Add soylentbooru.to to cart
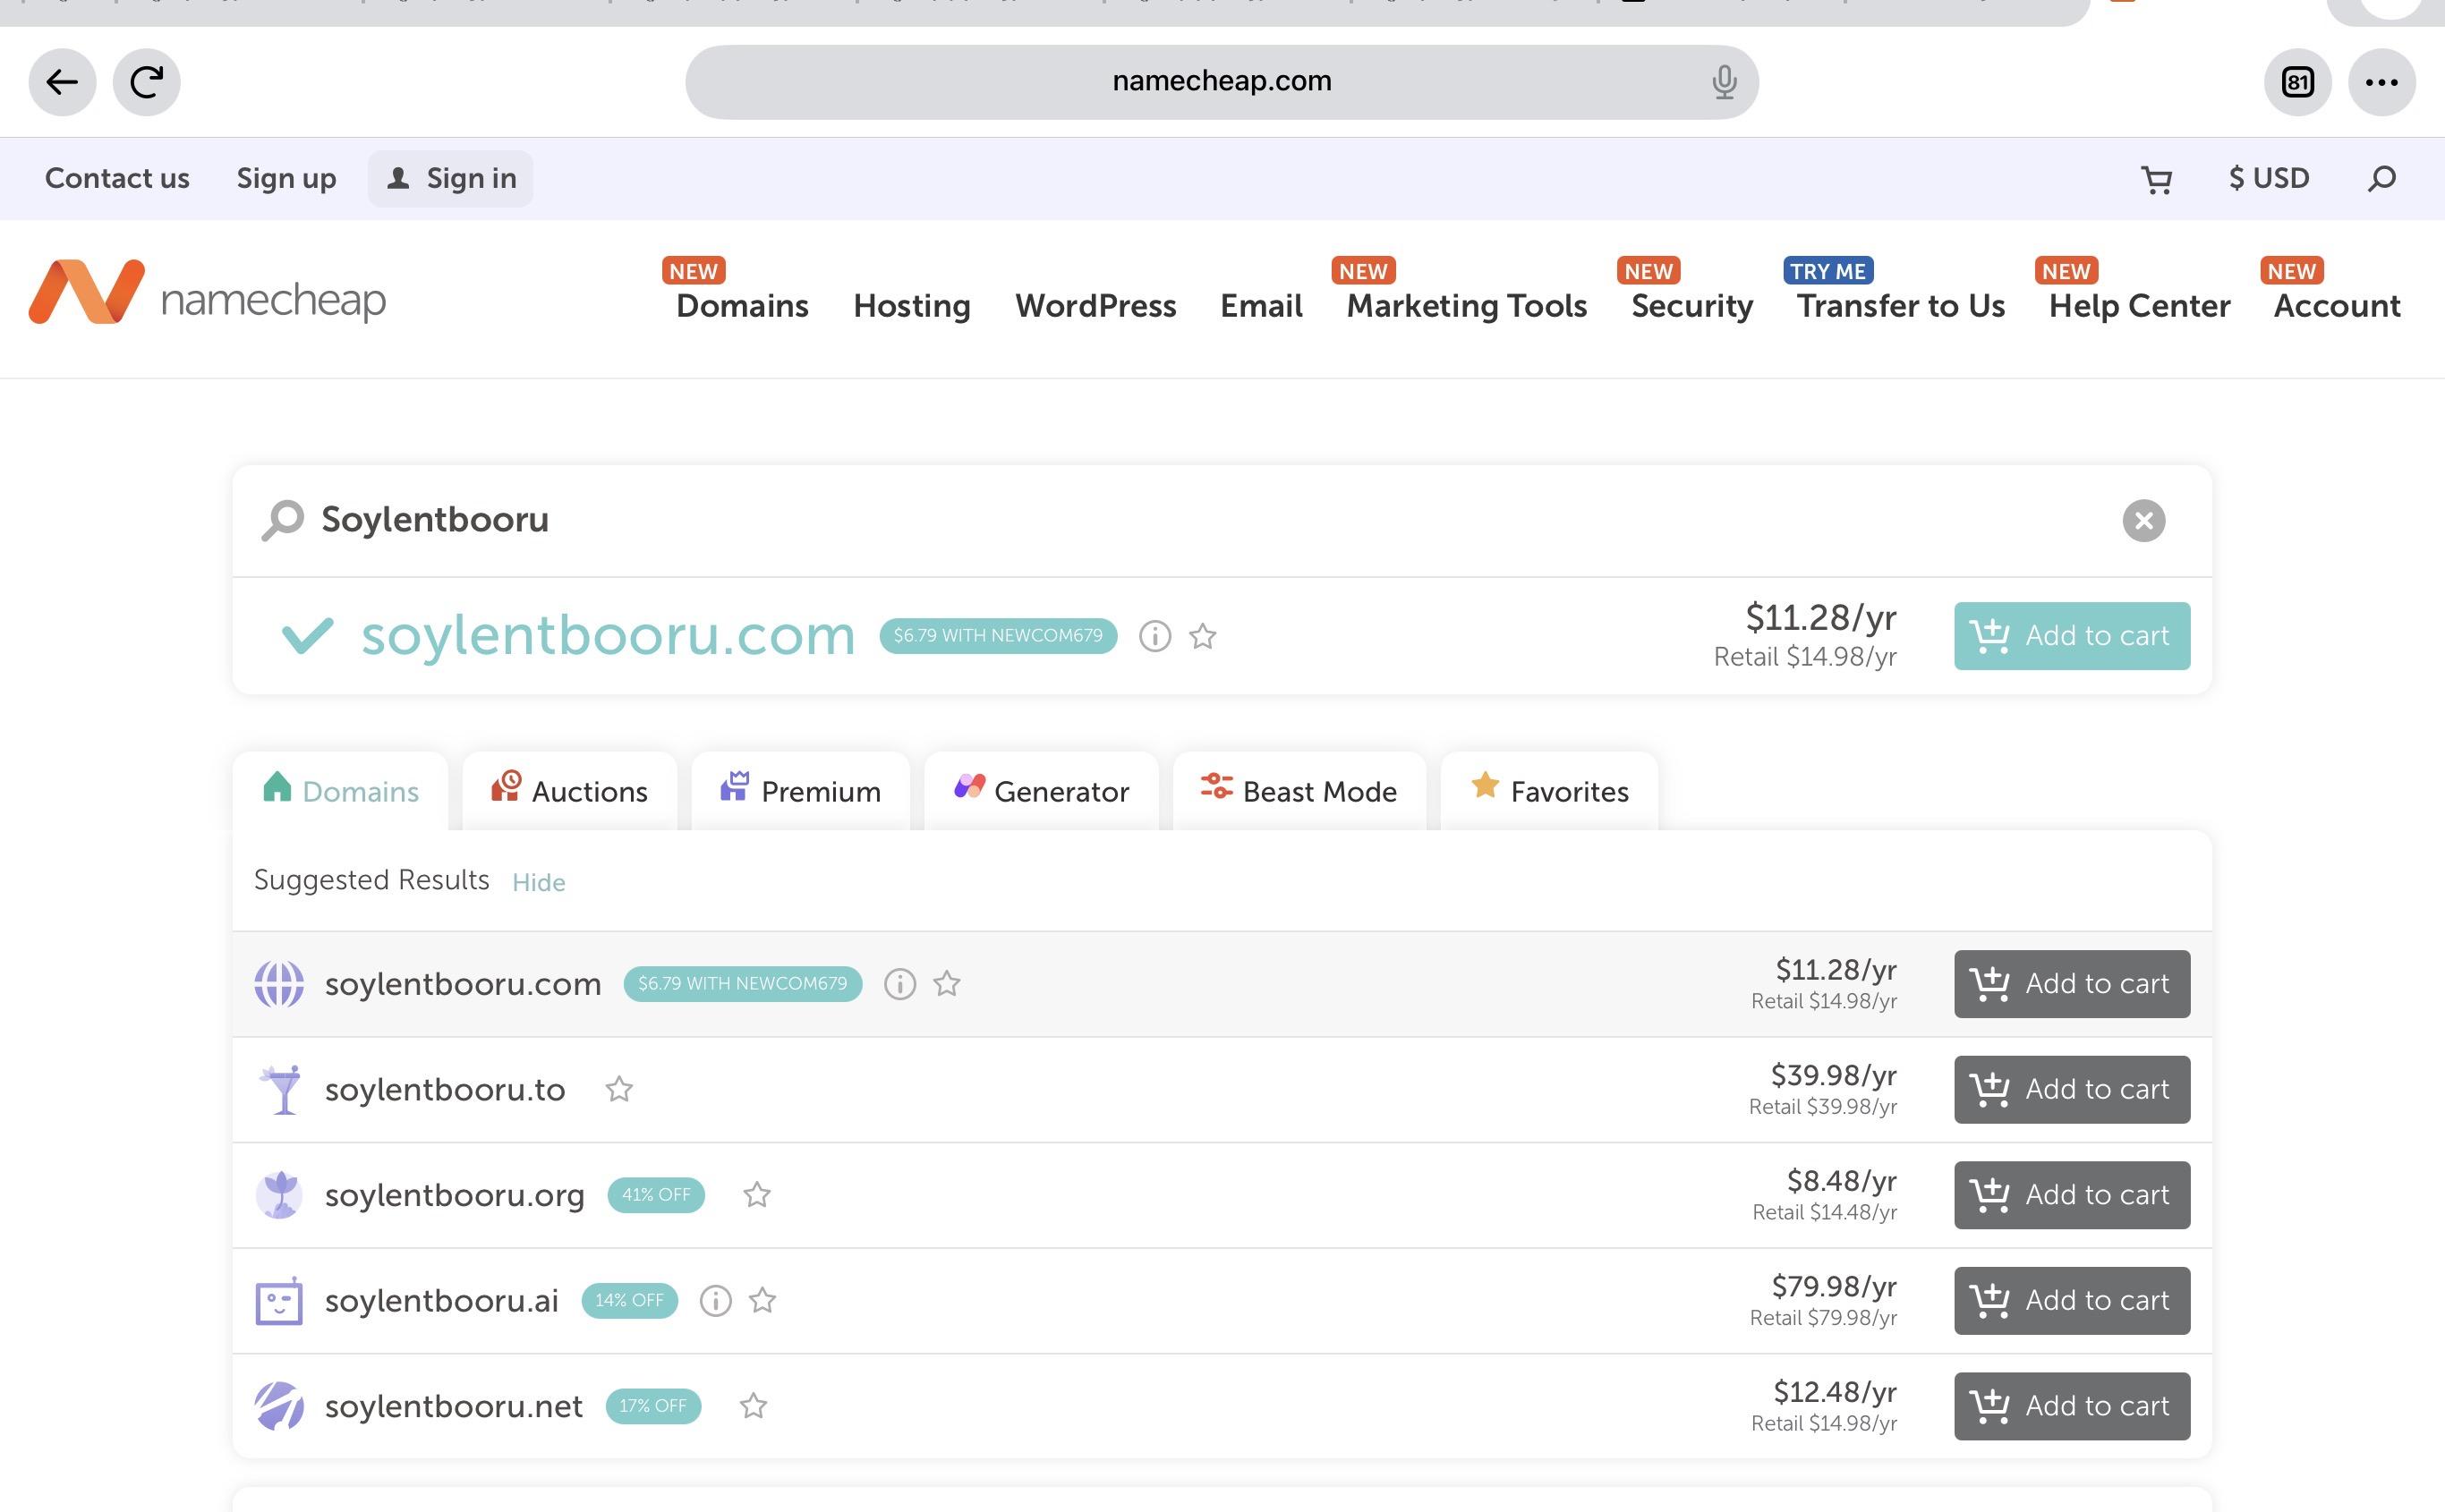2445x1512 pixels. point(2072,1090)
